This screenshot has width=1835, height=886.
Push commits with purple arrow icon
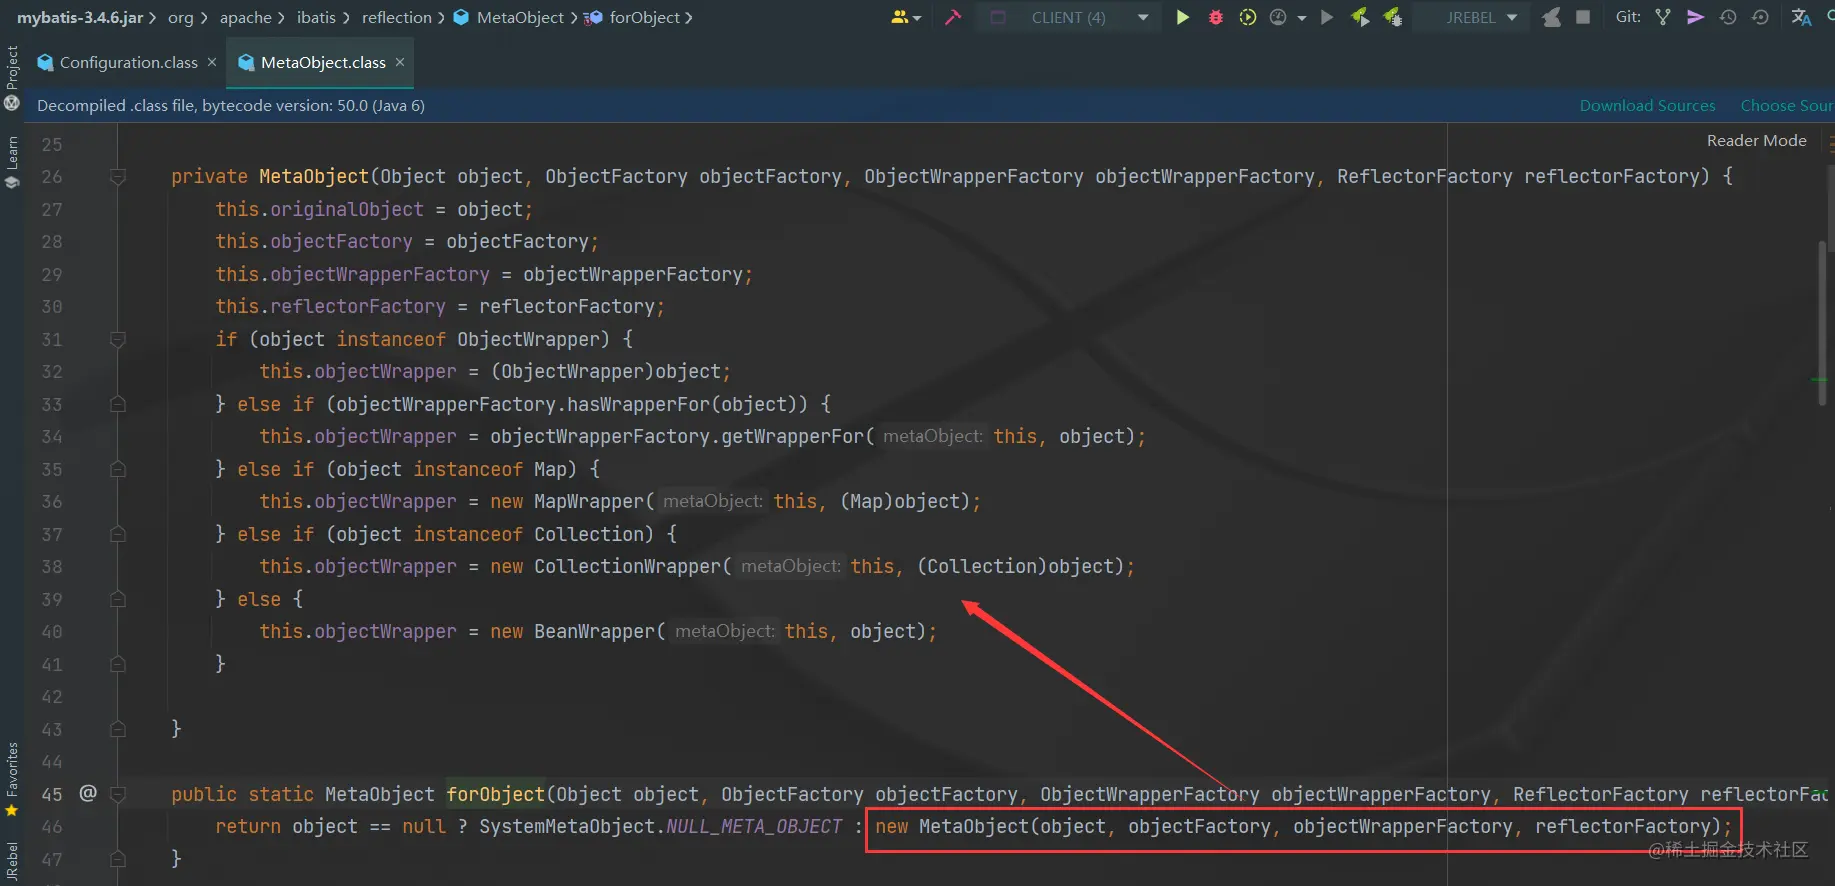[1695, 17]
